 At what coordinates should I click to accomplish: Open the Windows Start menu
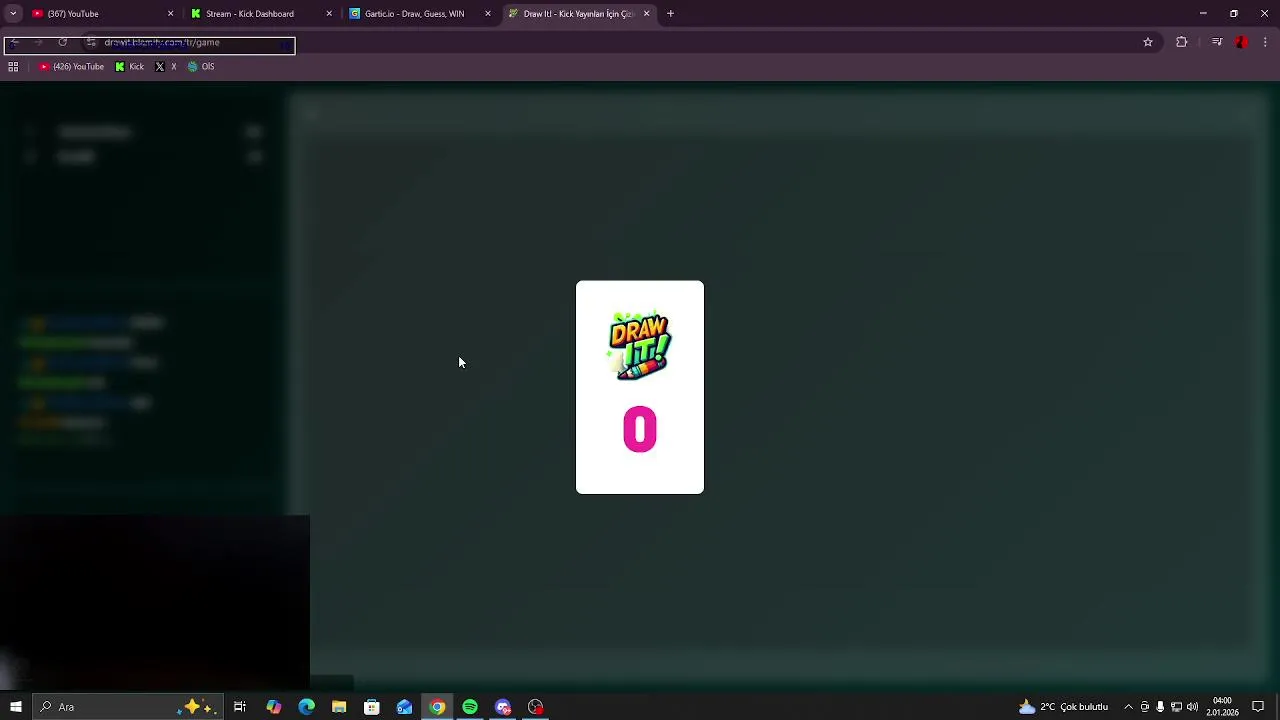(16, 707)
